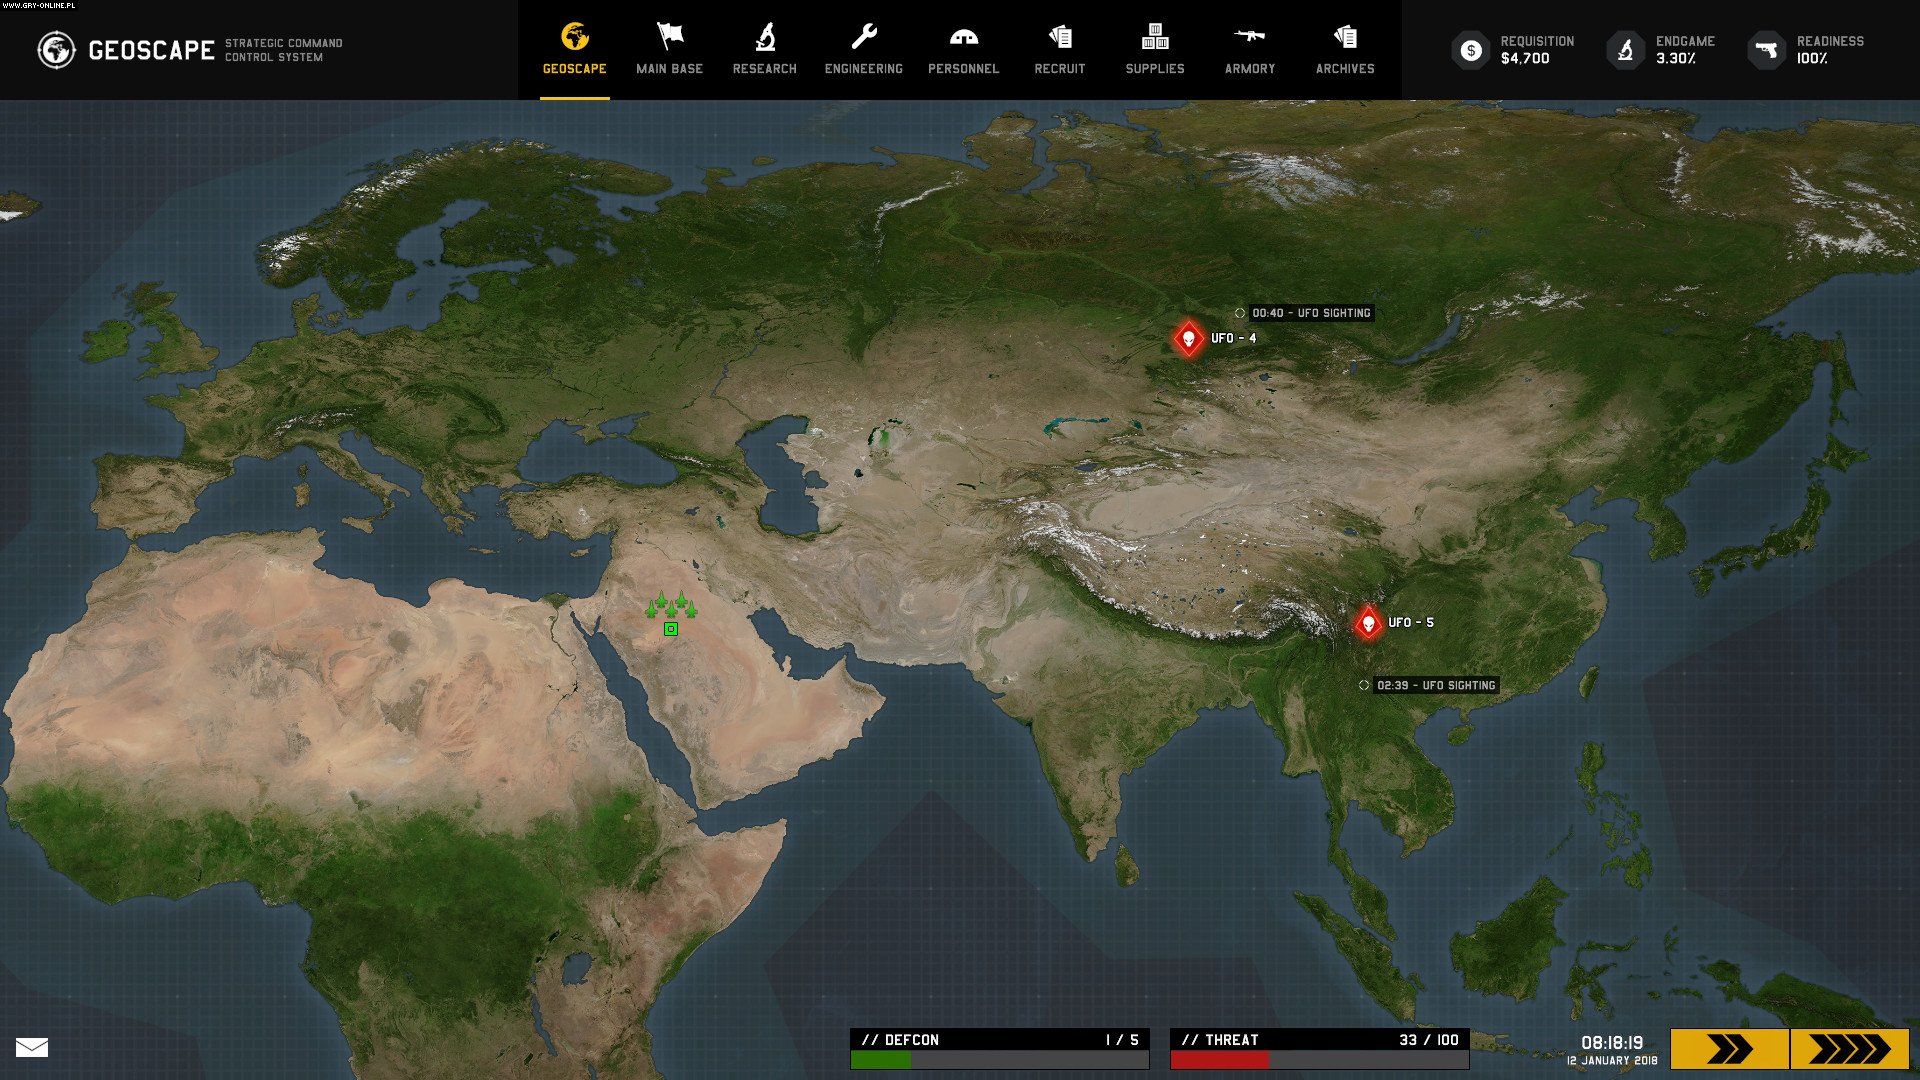1920x1080 pixels.
Task: Click the Engineering wrench icon
Action: (863, 38)
